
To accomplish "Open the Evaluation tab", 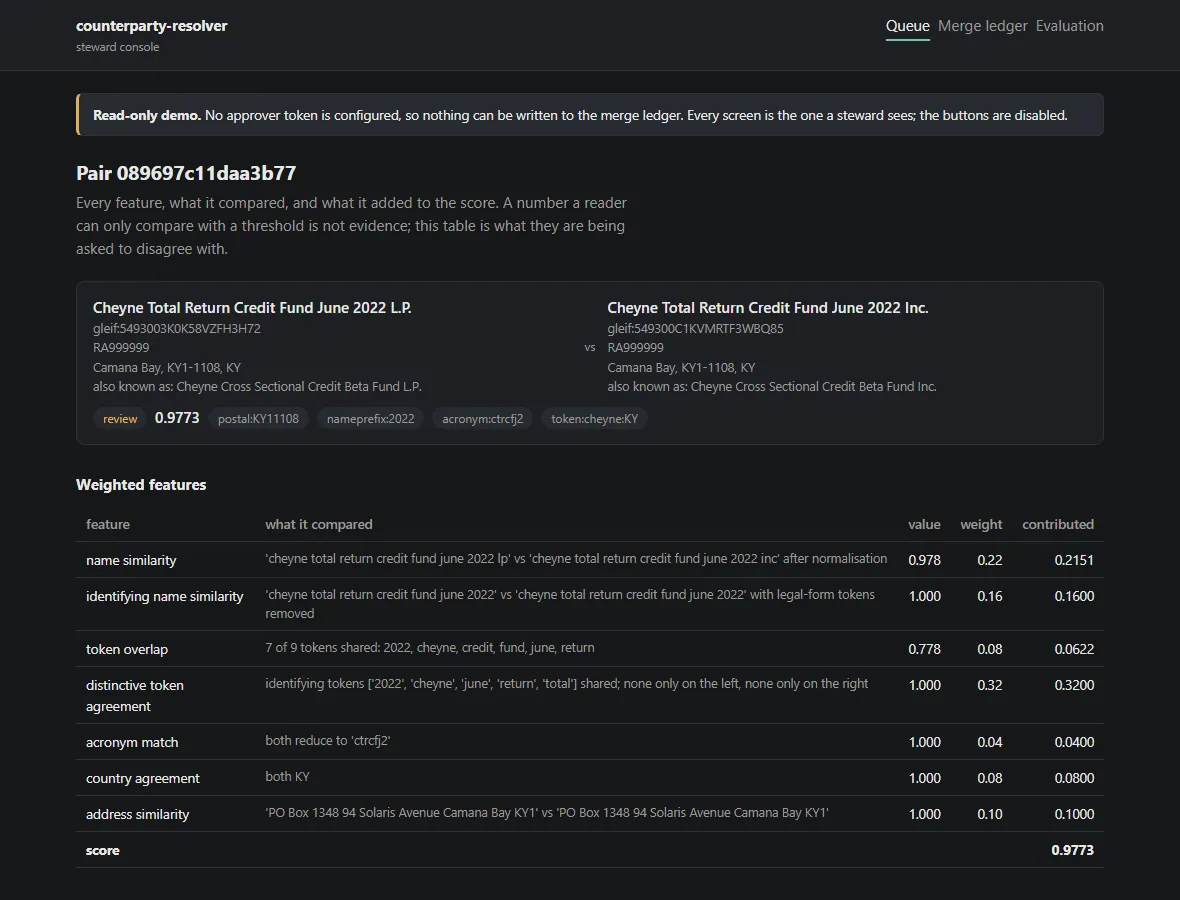I will pyautogui.click(x=1069, y=26).
